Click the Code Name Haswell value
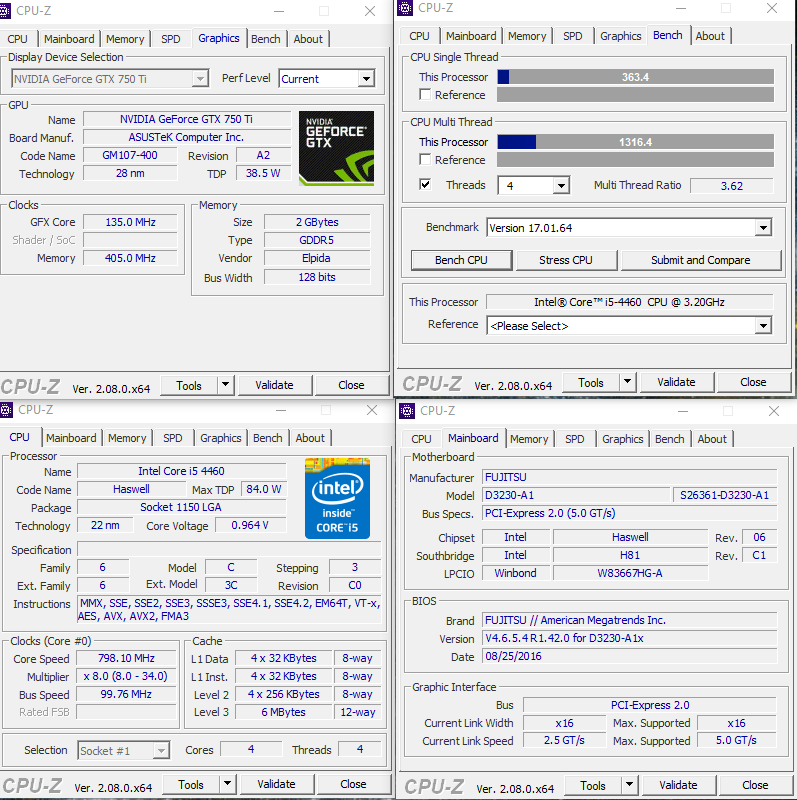797x800 pixels. [x=132, y=489]
